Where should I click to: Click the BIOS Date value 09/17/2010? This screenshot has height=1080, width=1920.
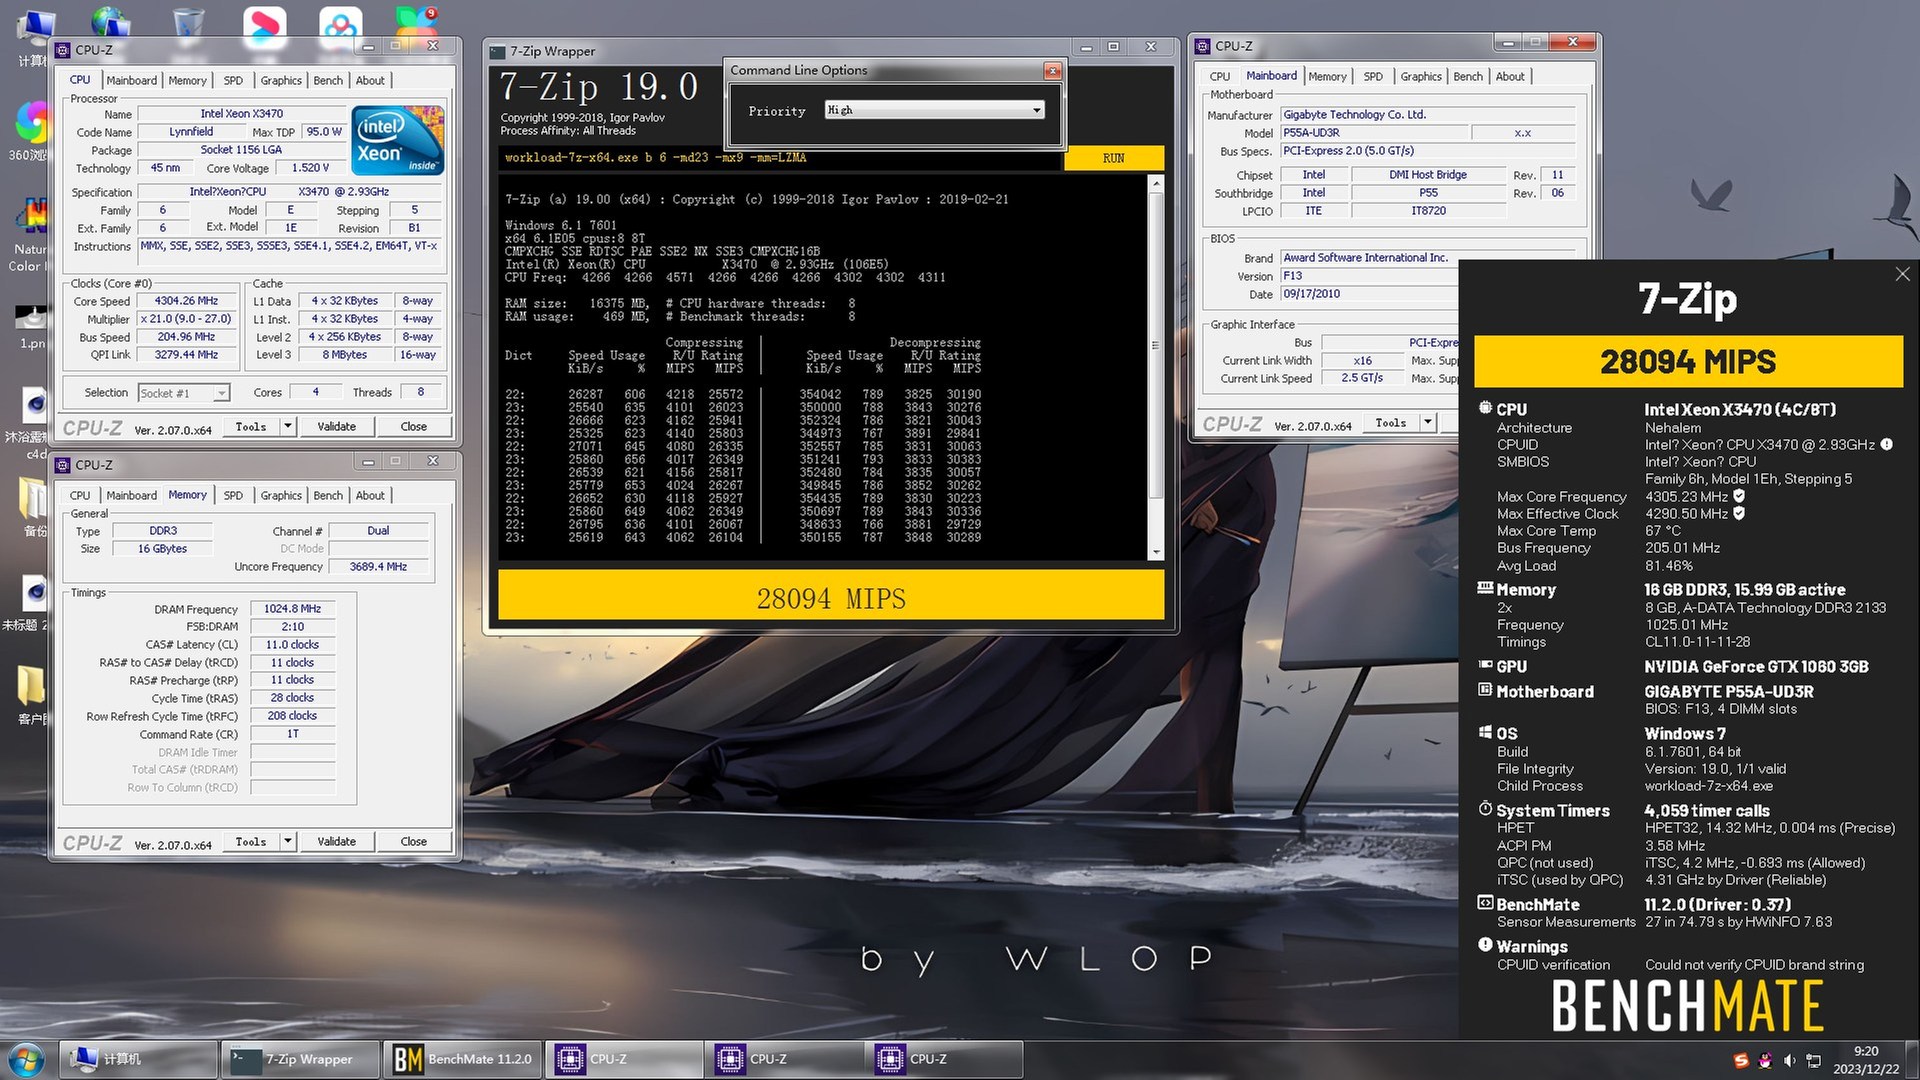pos(1368,294)
